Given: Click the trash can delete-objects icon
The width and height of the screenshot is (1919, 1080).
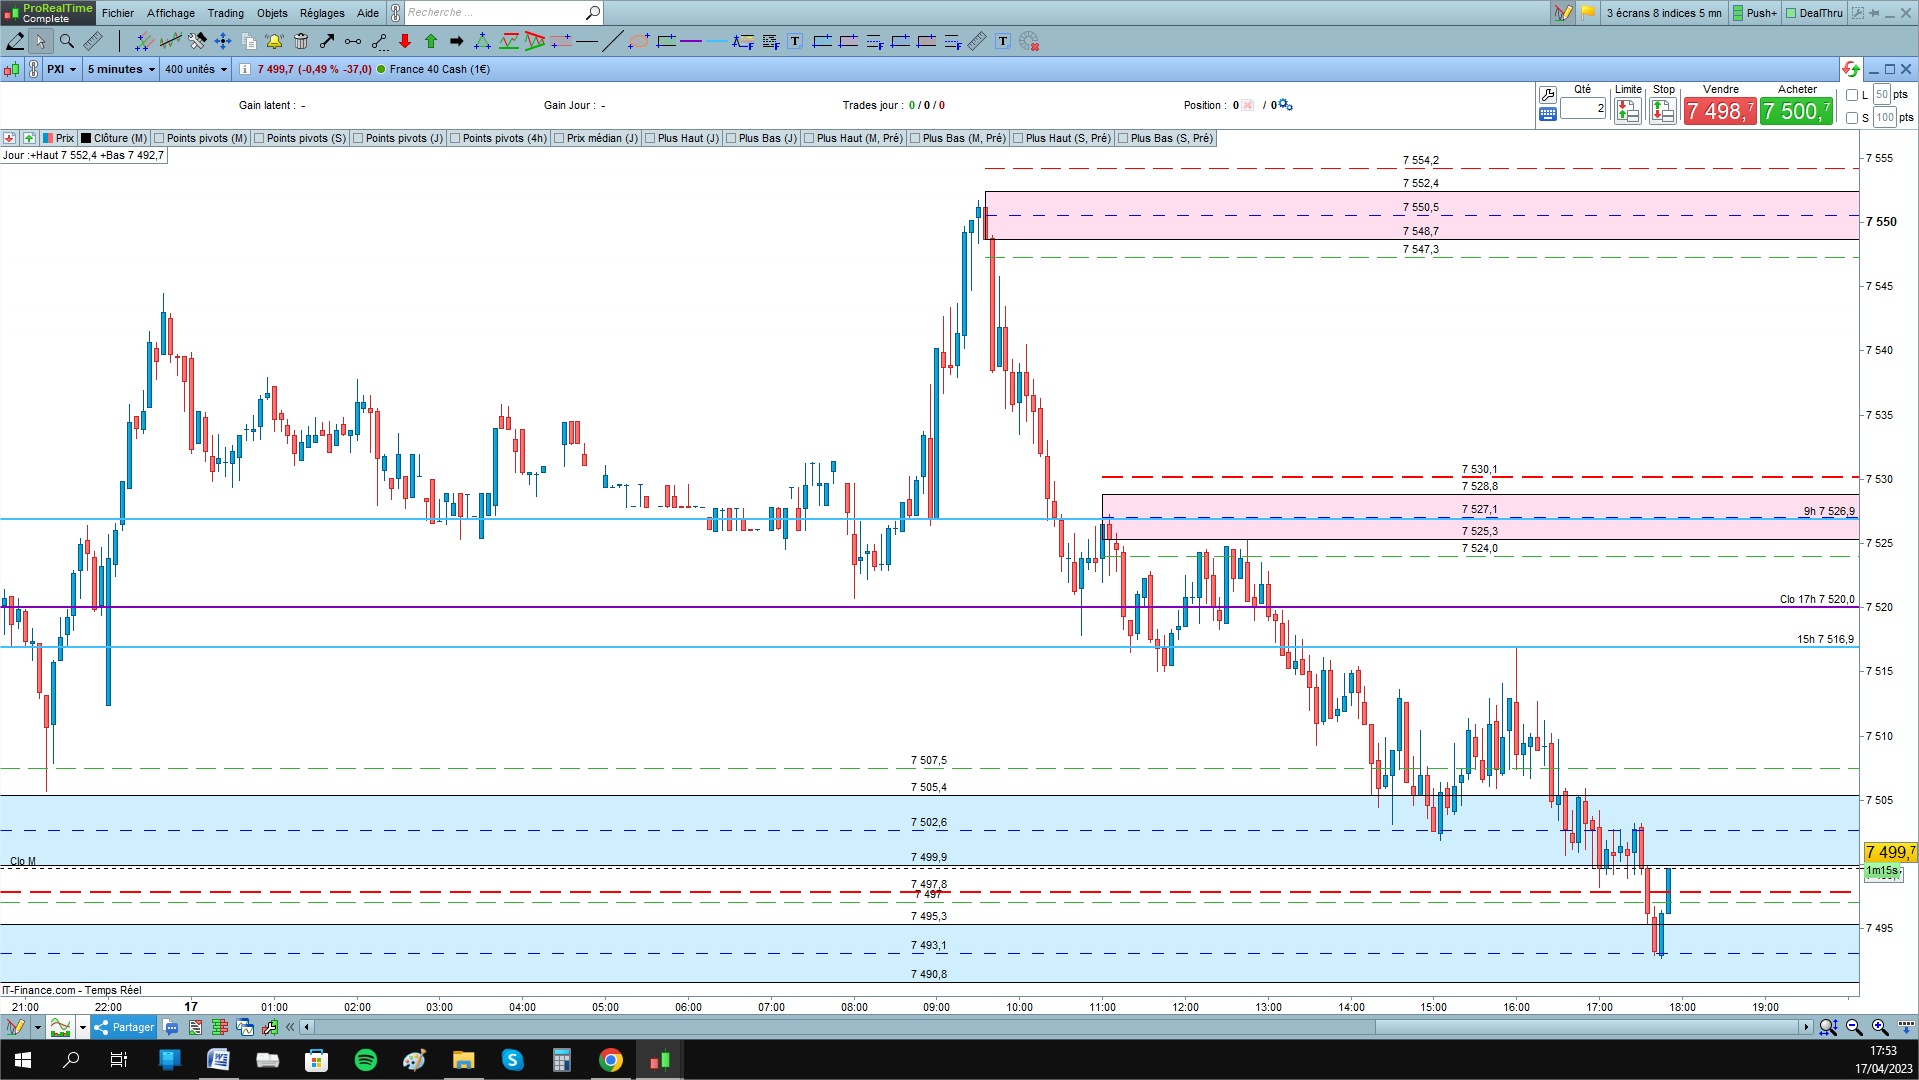Looking at the screenshot, I should pos(301,41).
